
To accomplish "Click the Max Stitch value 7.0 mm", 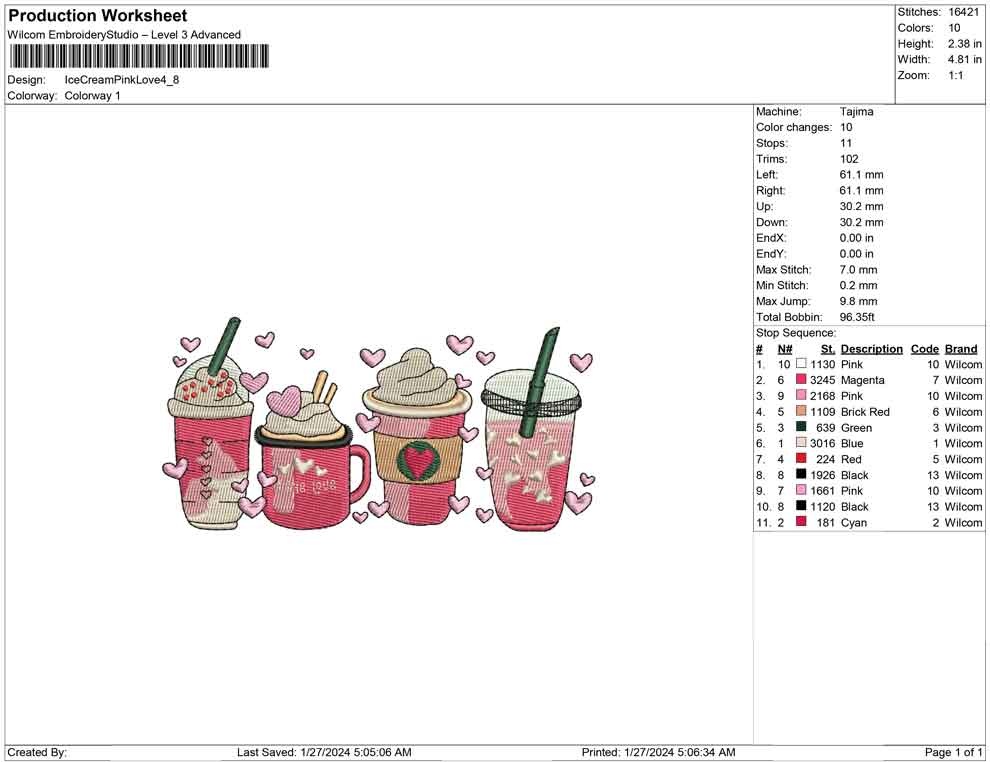I will (858, 270).
